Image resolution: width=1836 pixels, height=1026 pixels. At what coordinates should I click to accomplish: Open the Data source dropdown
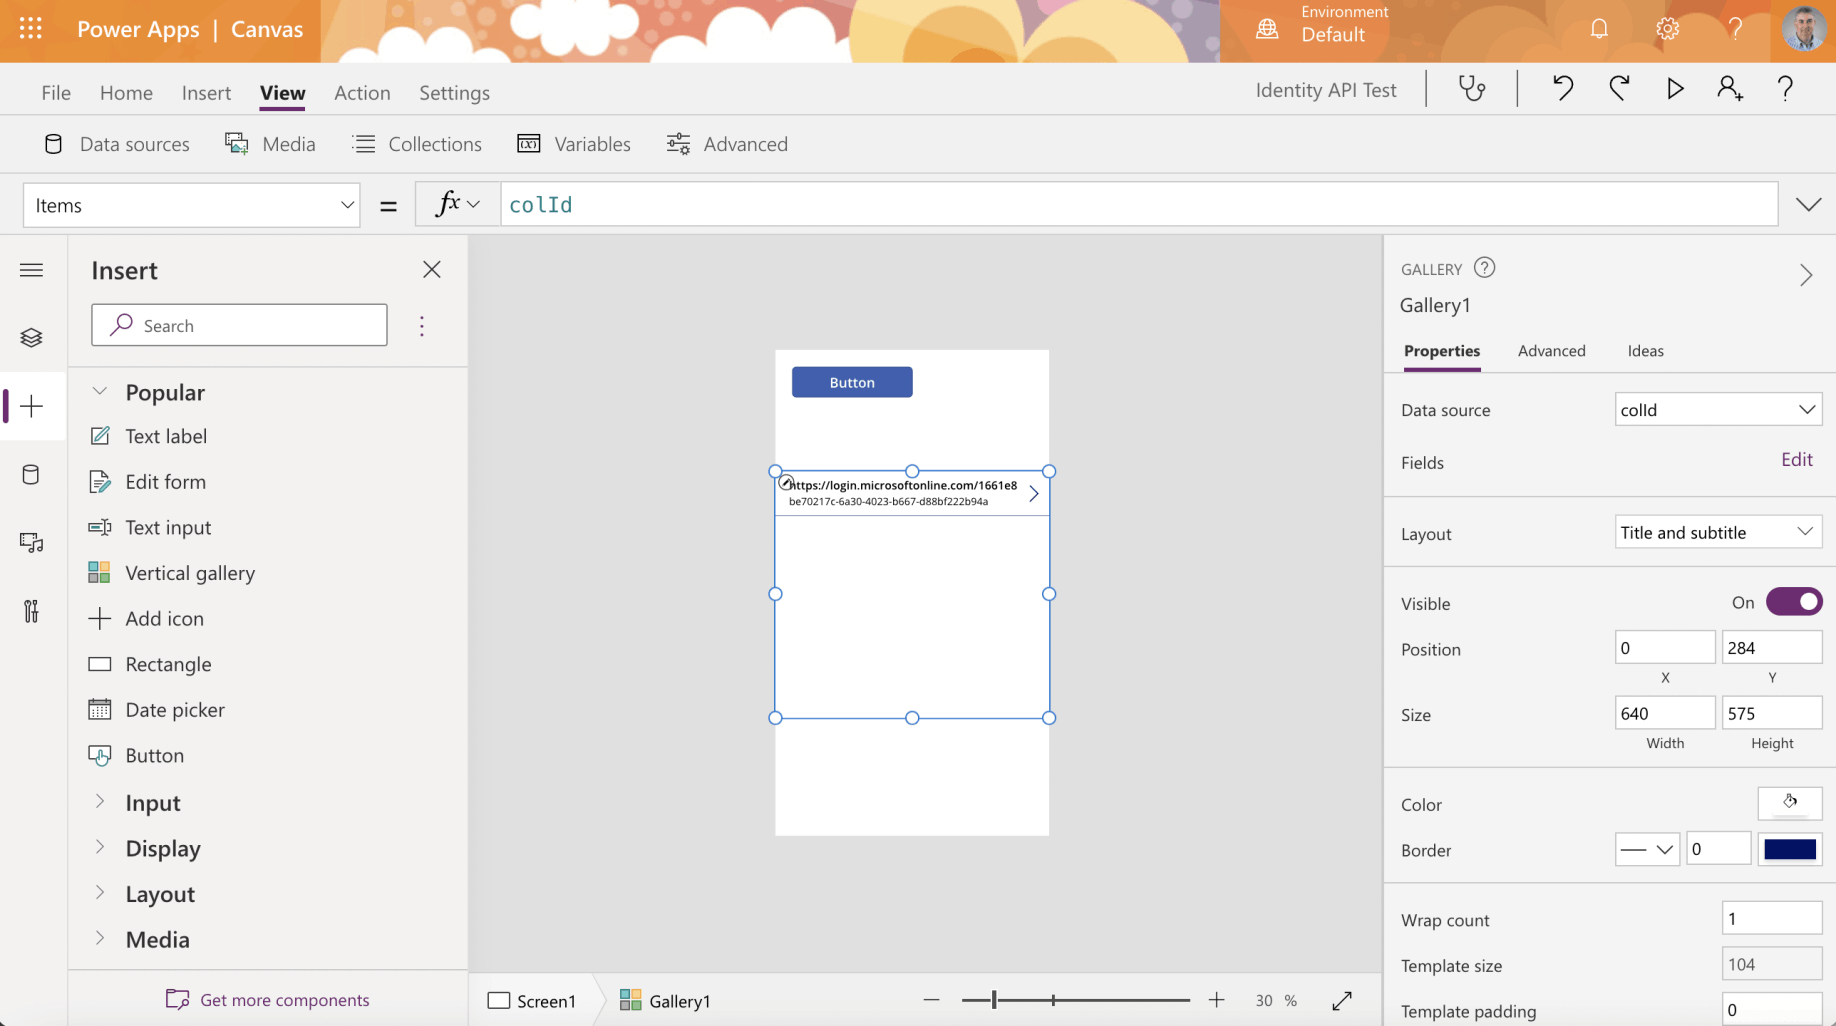(1718, 409)
